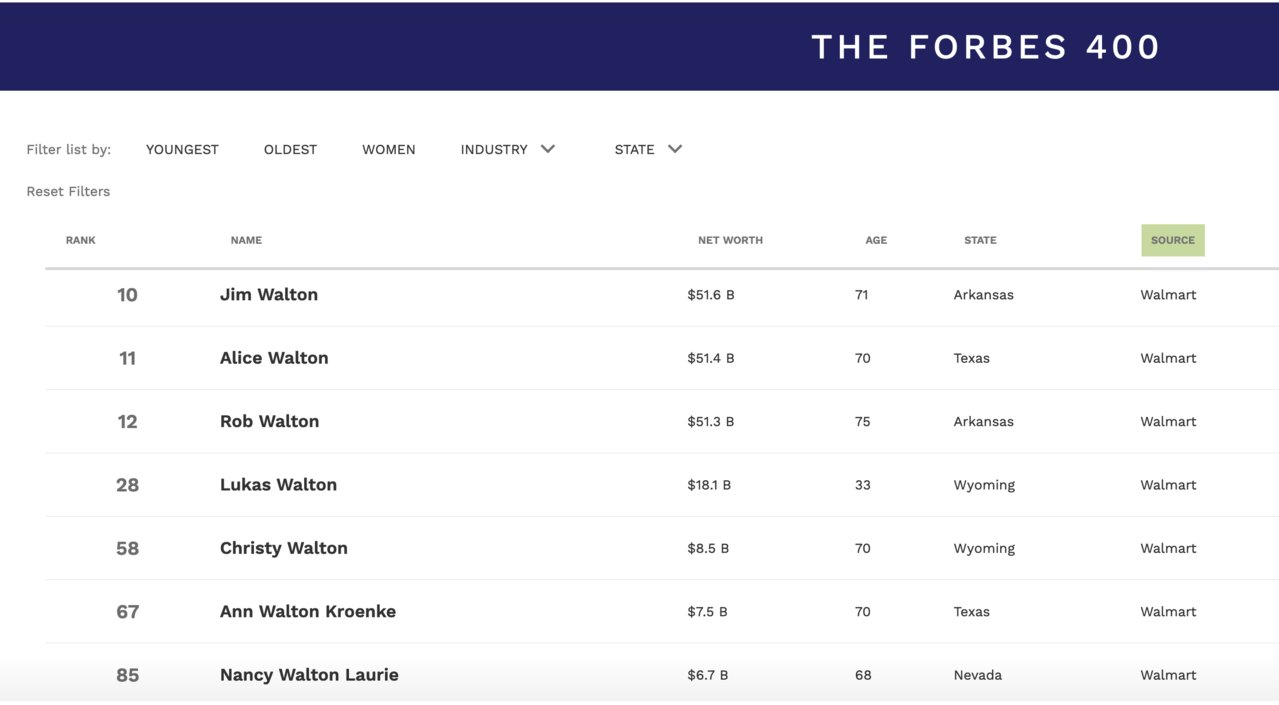The height and width of the screenshot is (705, 1279).
Task: Open the STATE filter dropdown arrow
Action: coord(675,149)
